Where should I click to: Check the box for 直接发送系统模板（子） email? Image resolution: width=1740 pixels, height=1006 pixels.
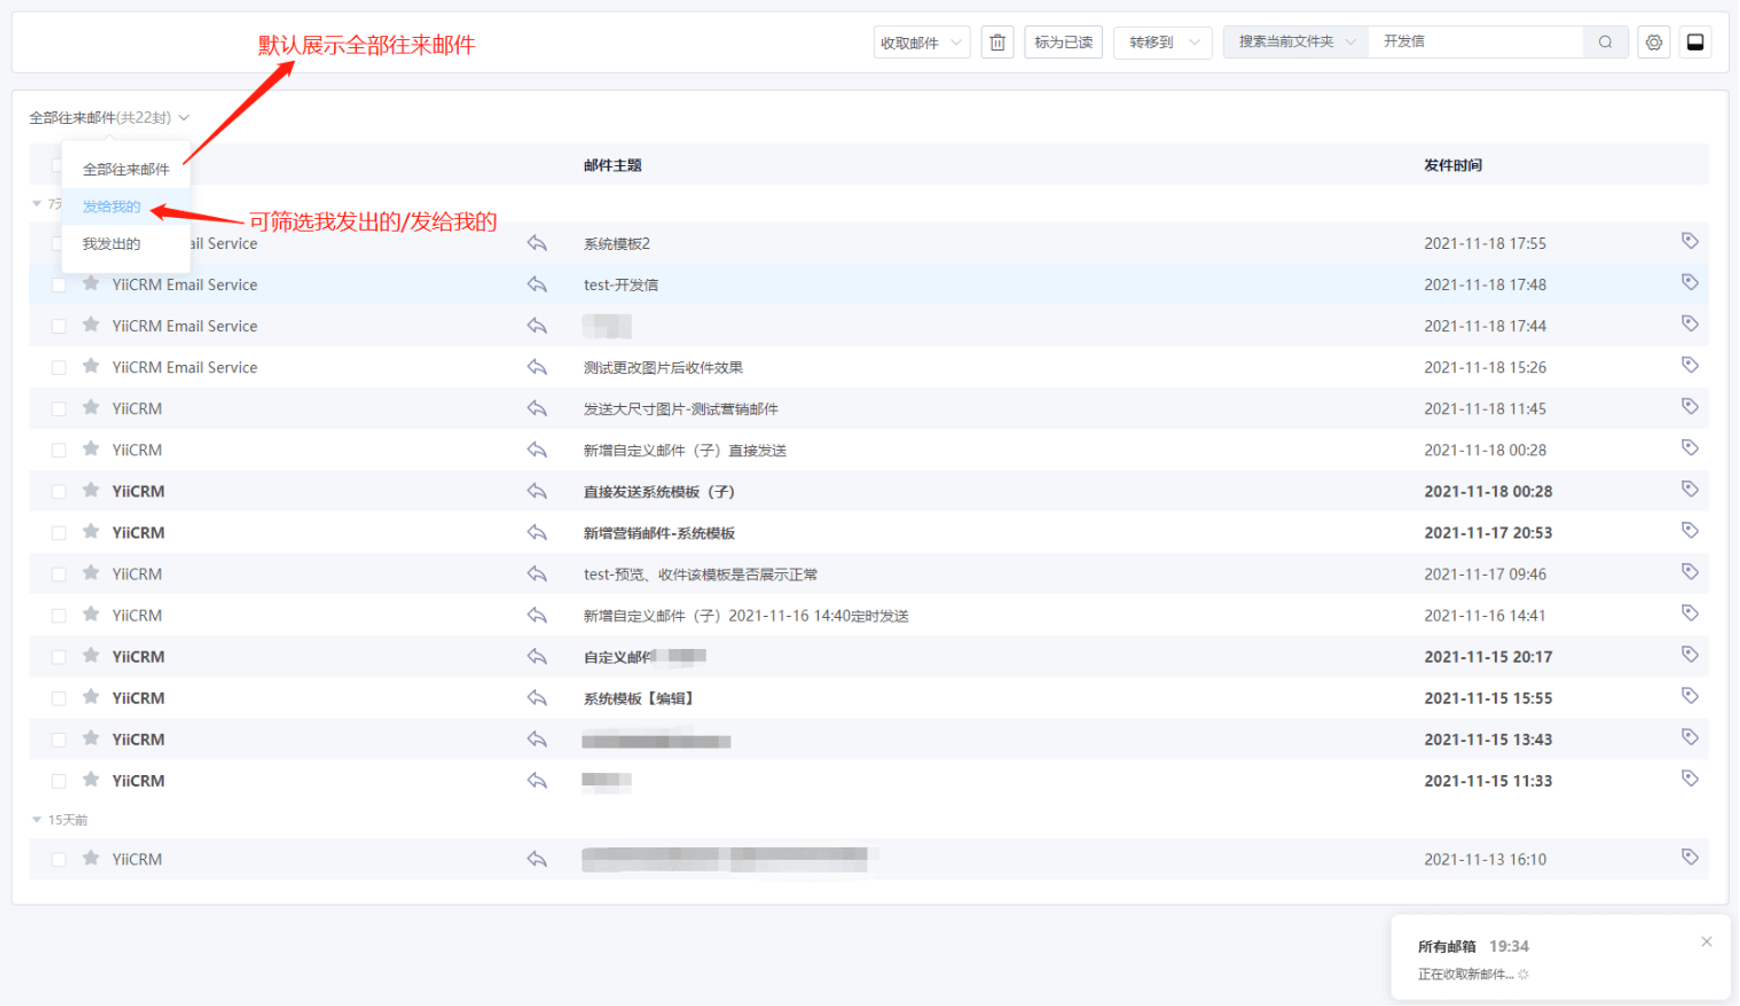pyautogui.click(x=59, y=492)
